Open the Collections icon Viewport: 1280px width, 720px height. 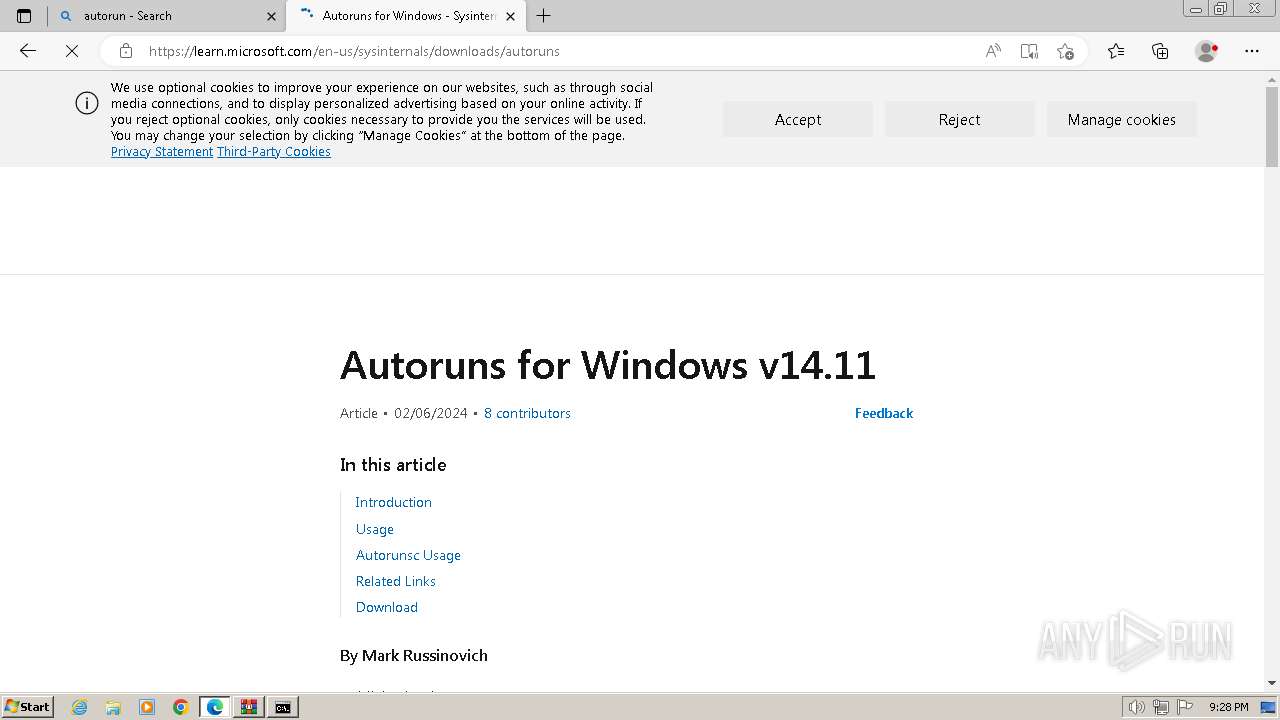click(x=1160, y=51)
